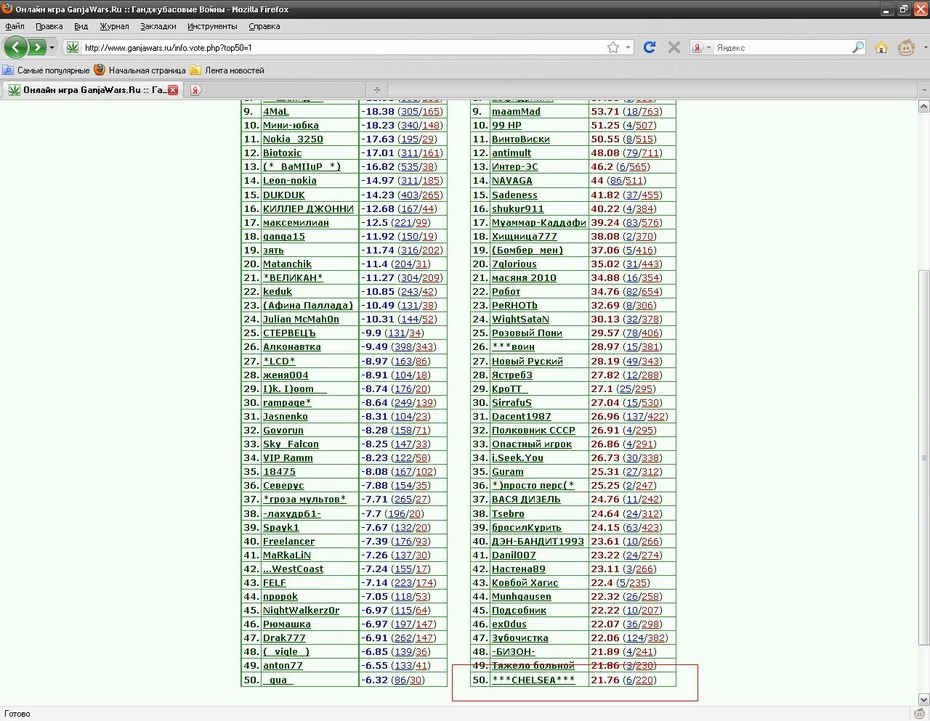Bookmark this page with the star icon
The image size is (930, 721).
(613, 47)
